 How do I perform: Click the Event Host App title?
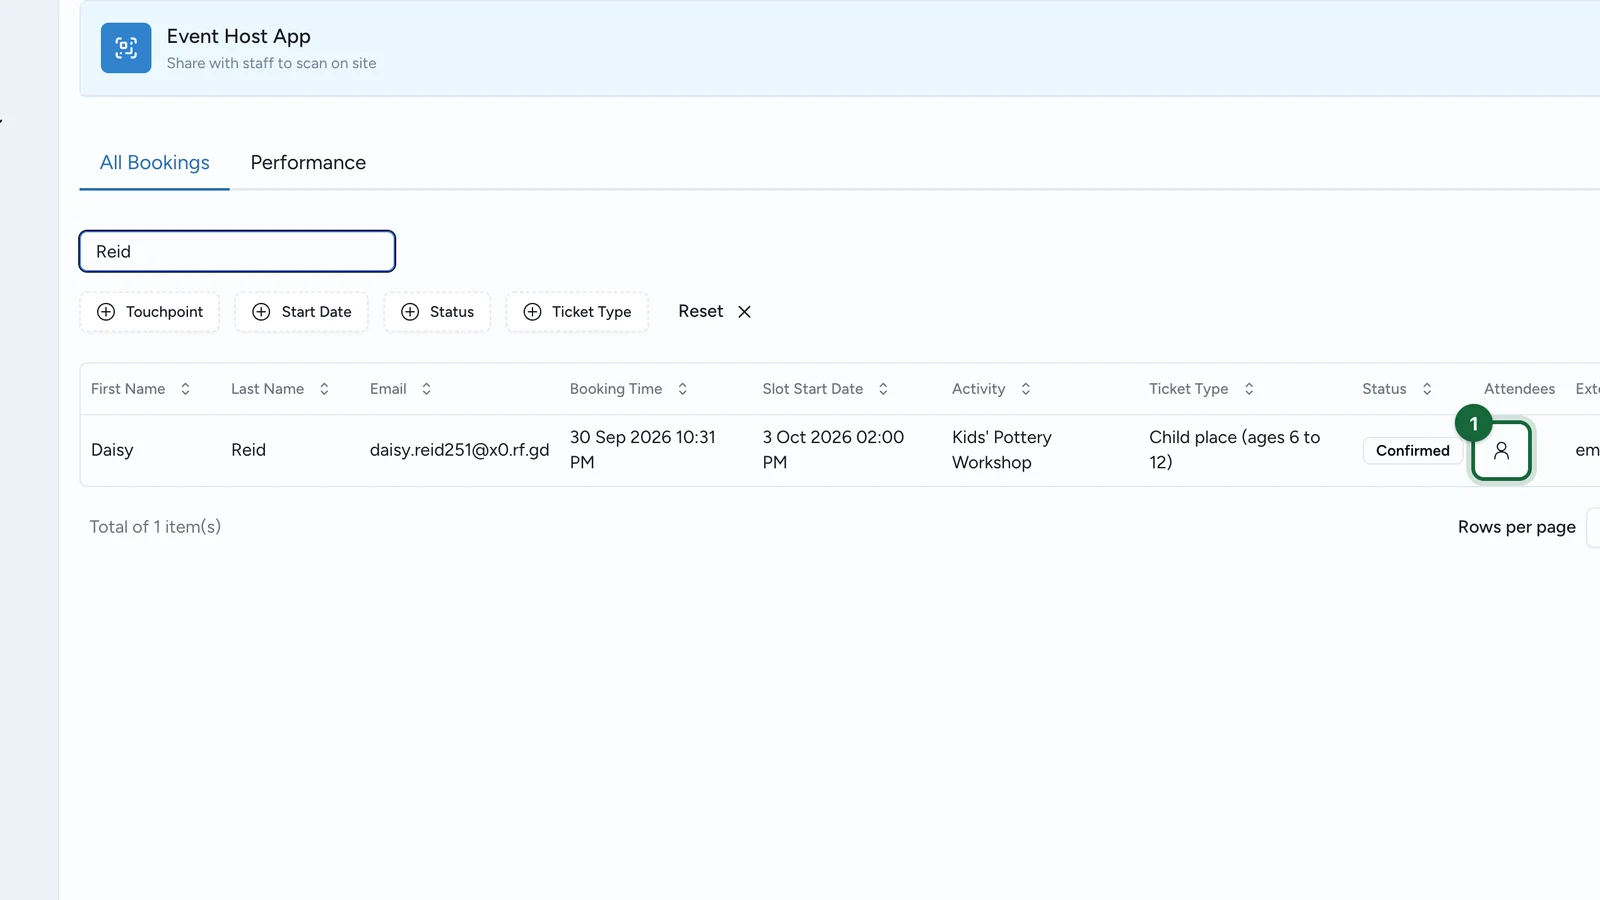(x=239, y=36)
